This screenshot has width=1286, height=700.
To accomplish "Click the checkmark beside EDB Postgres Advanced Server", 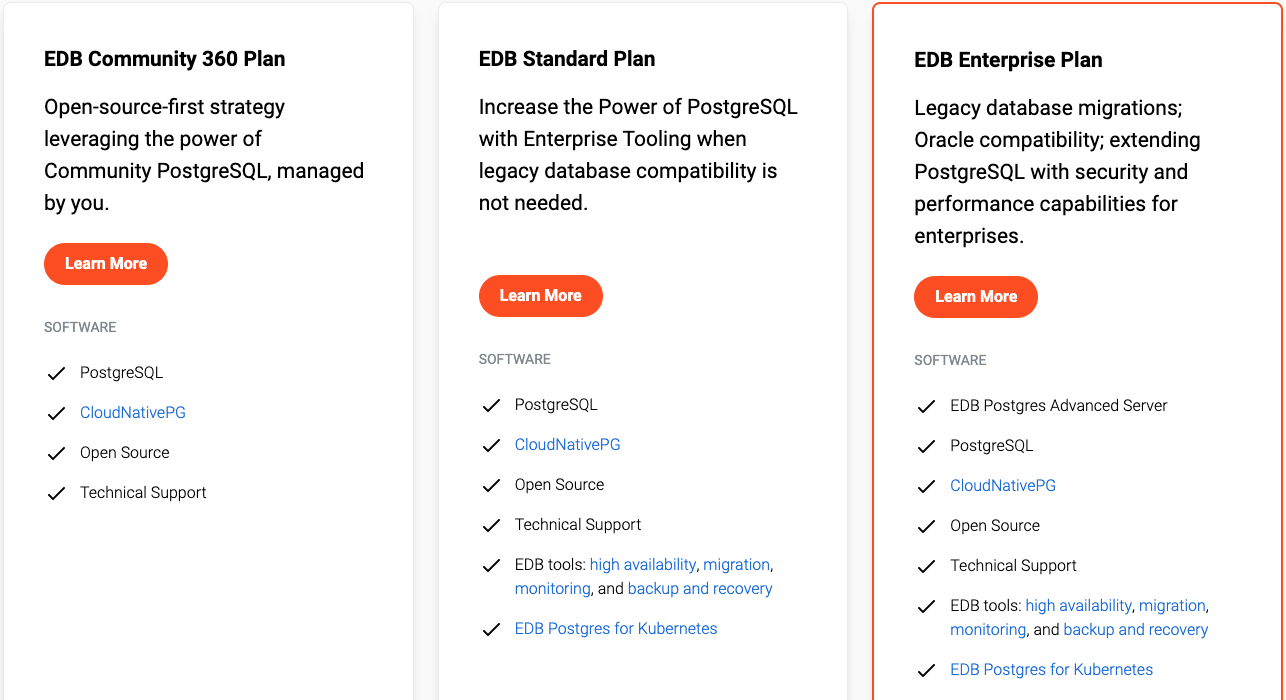I will [926, 405].
